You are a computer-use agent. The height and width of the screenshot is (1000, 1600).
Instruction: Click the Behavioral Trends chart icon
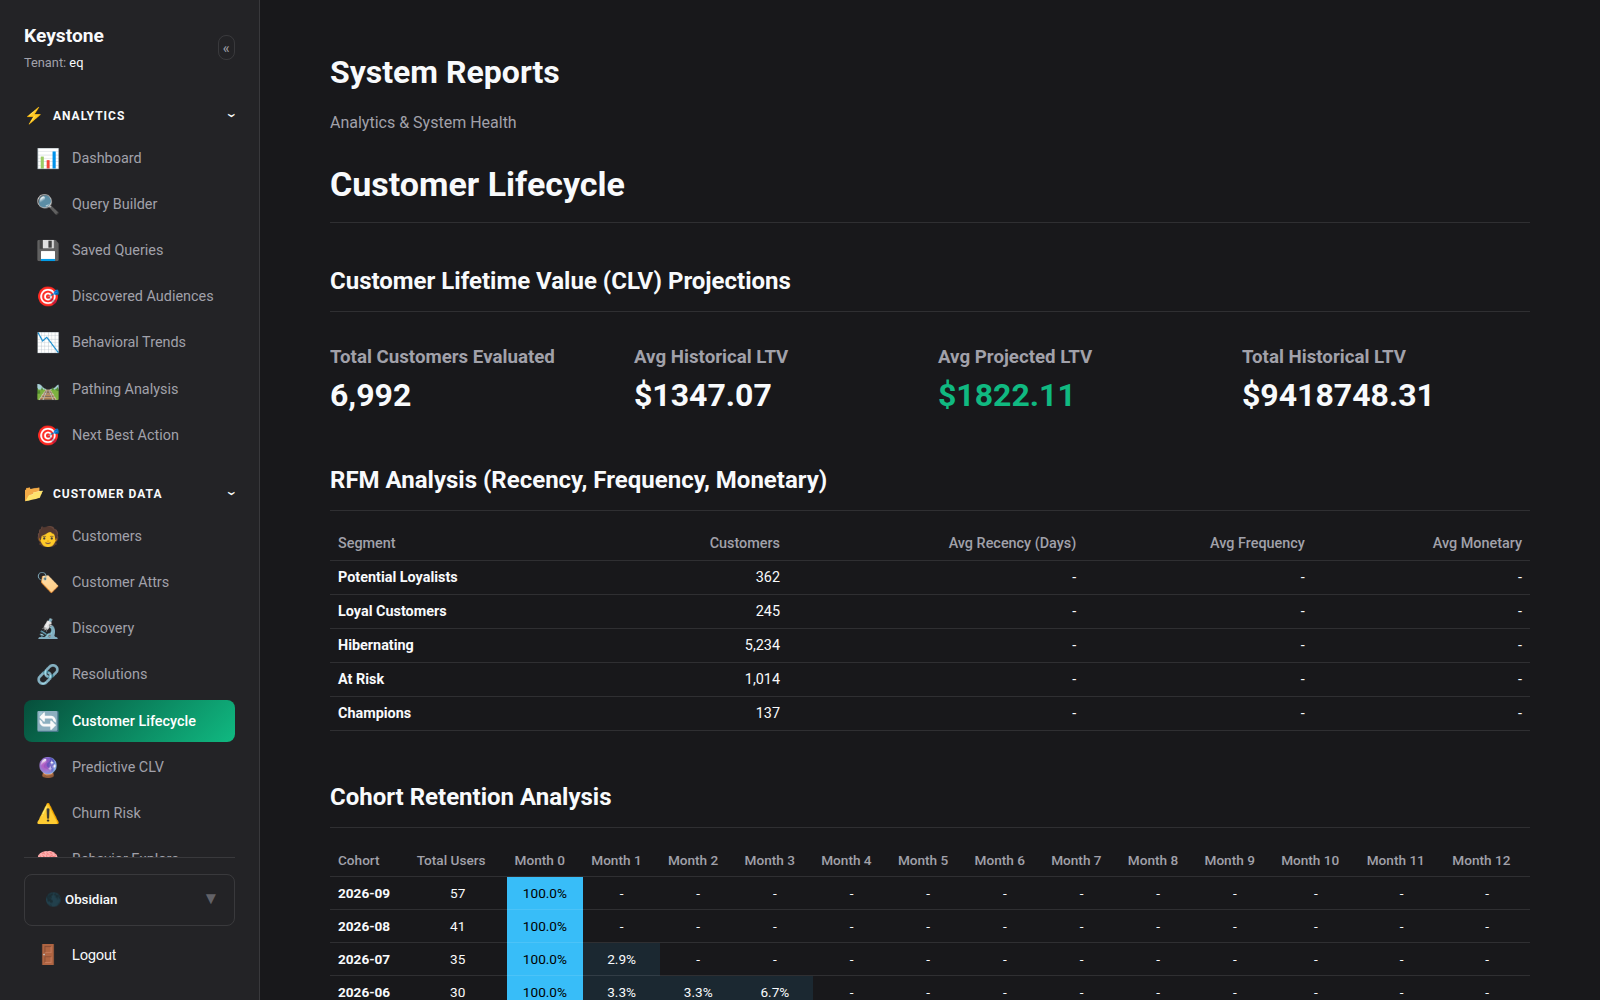(48, 342)
